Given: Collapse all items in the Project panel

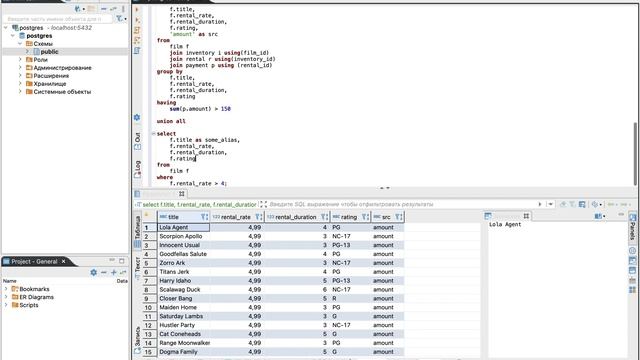Looking at the screenshot, I should pos(104,272).
